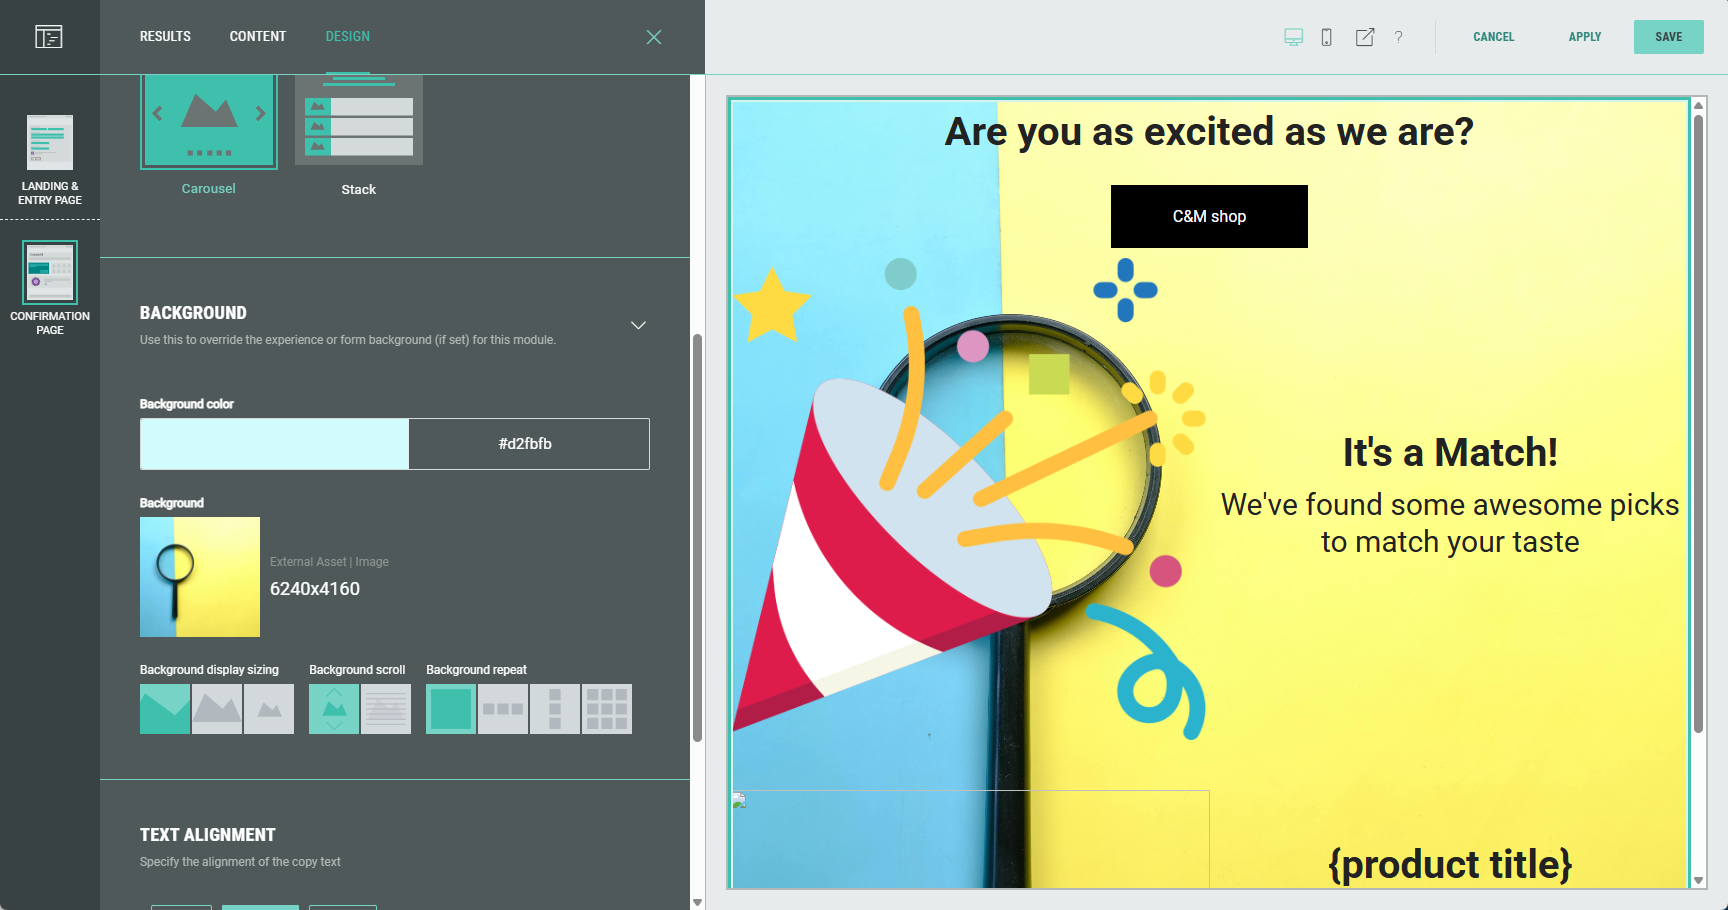
Task: Switch to desktop preview mode
Action: tap(1293, 37)
